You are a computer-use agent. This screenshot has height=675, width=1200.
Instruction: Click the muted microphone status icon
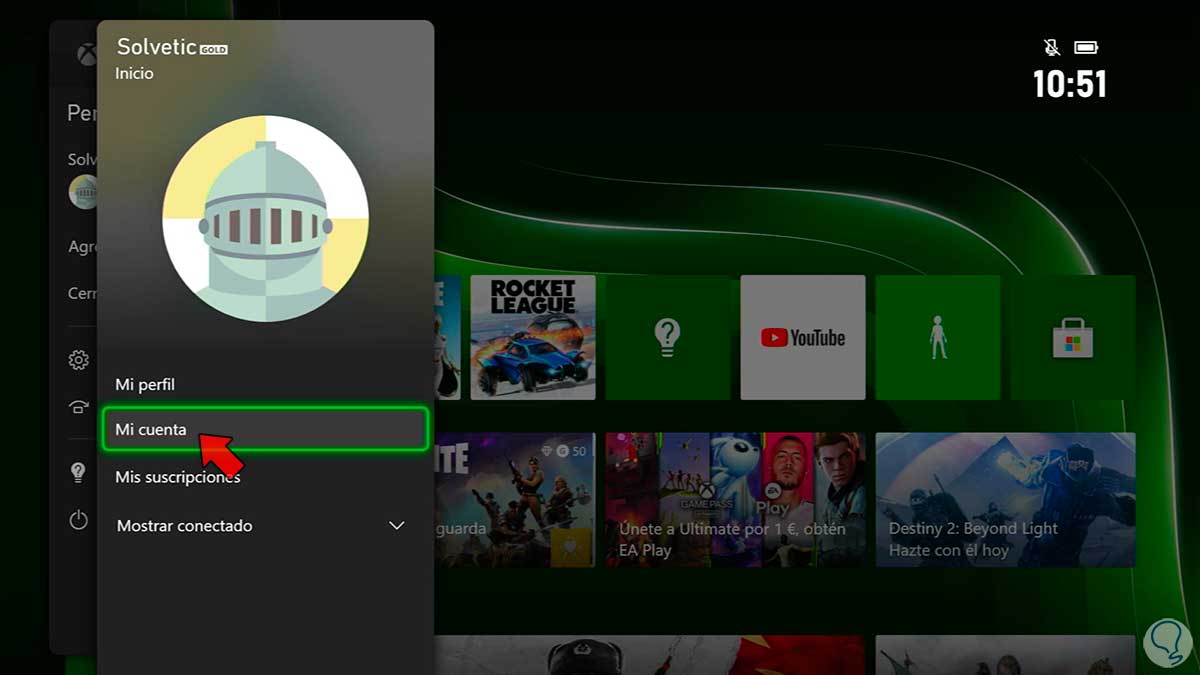[x=1050, y=46]
